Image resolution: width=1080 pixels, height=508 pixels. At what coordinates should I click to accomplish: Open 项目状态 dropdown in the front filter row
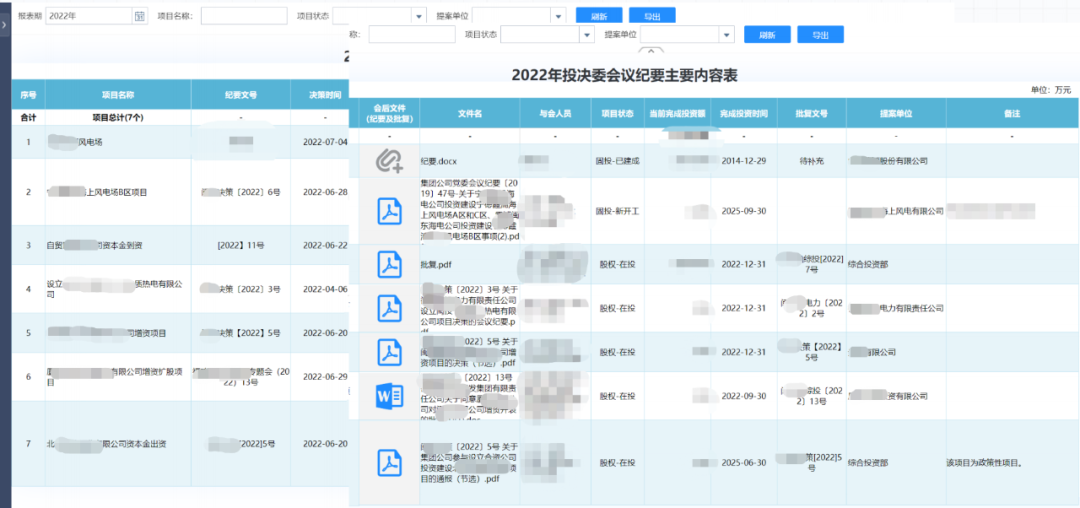[x=586, y=34]
